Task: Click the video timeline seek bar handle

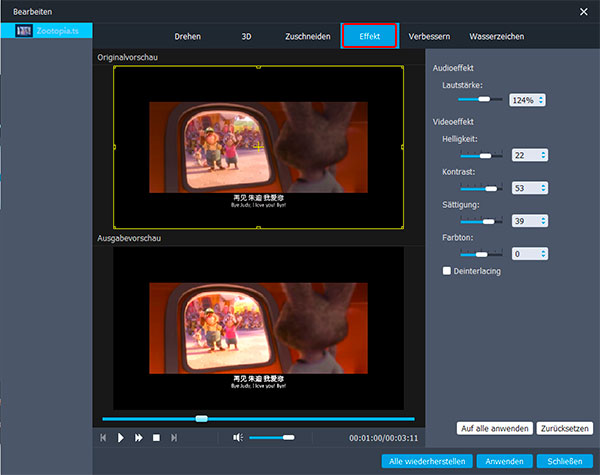Action: point(202,419)
